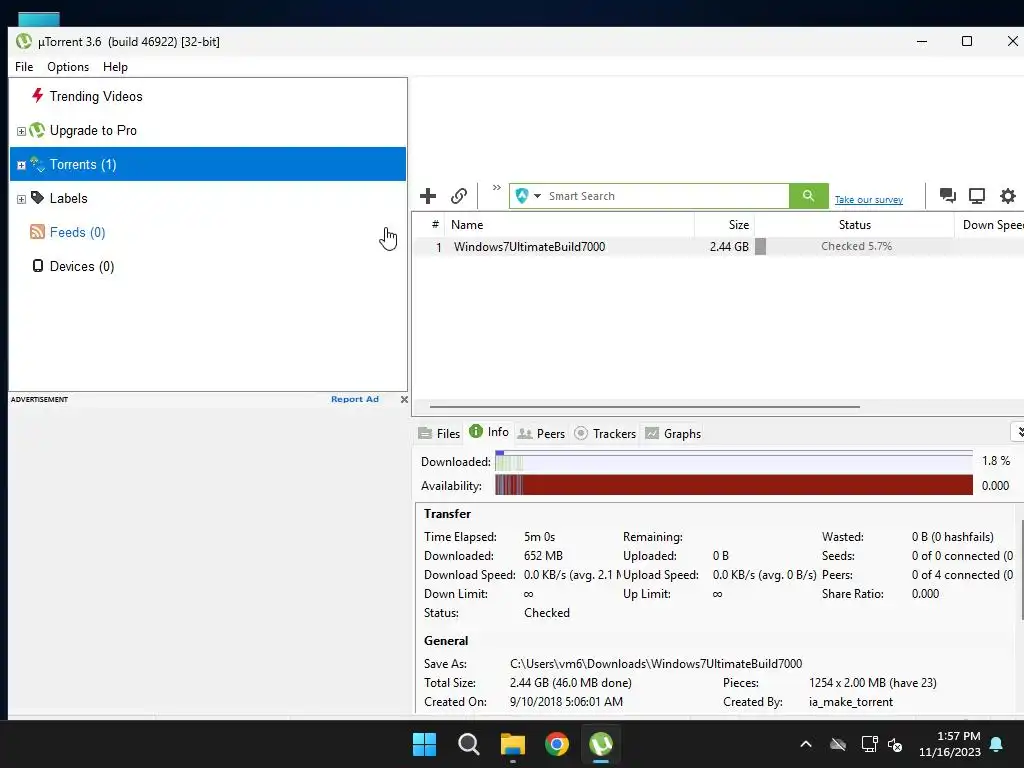The height and width of the screenshot is (768, 1024).
Task: Click the 652 MB Downloaded value
Action: (543, 556)
